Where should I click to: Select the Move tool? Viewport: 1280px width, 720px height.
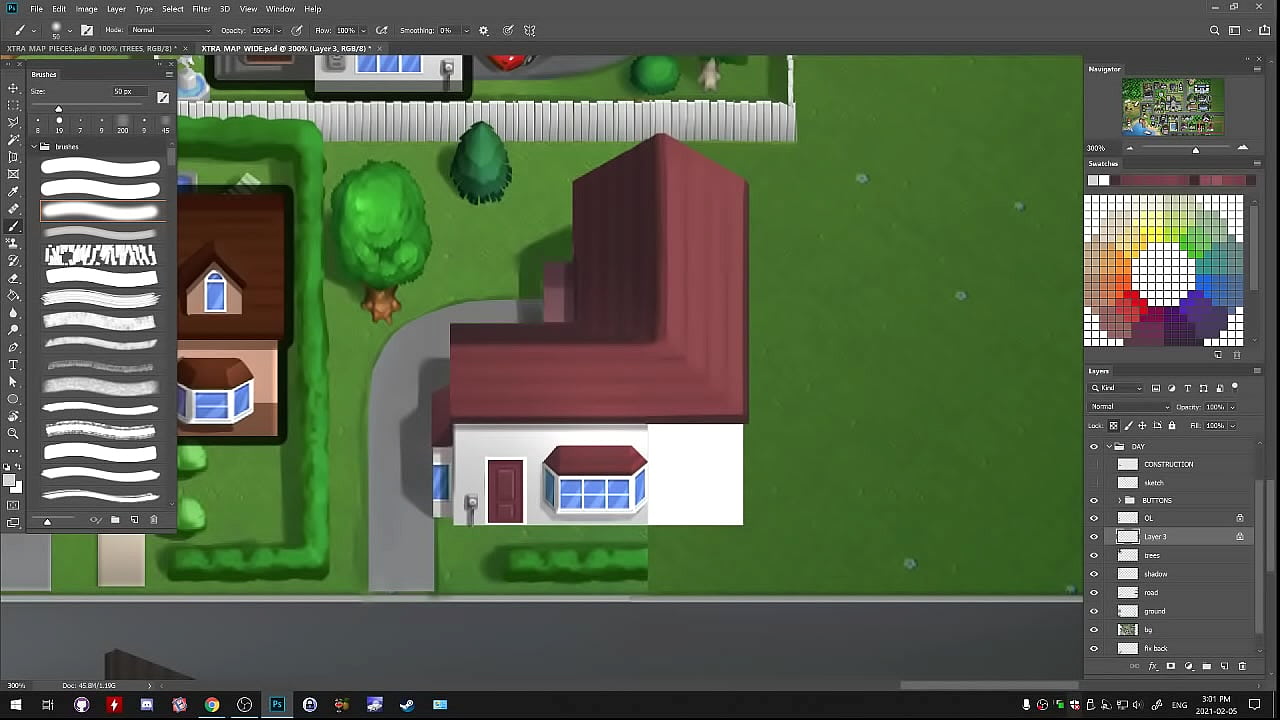[13, 88]
